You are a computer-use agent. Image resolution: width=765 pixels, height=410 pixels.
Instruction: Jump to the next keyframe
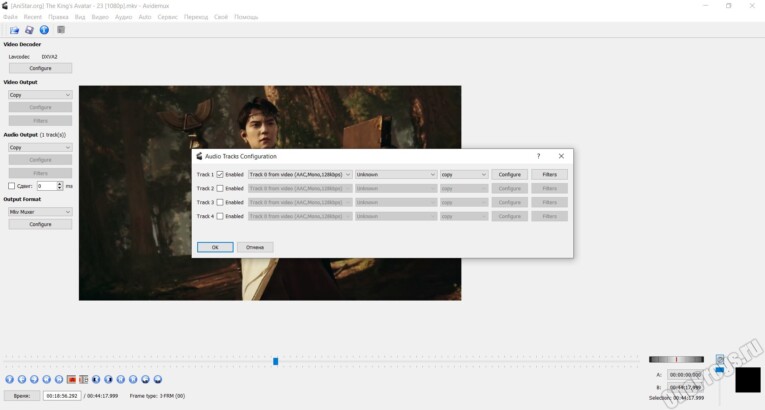59,379
